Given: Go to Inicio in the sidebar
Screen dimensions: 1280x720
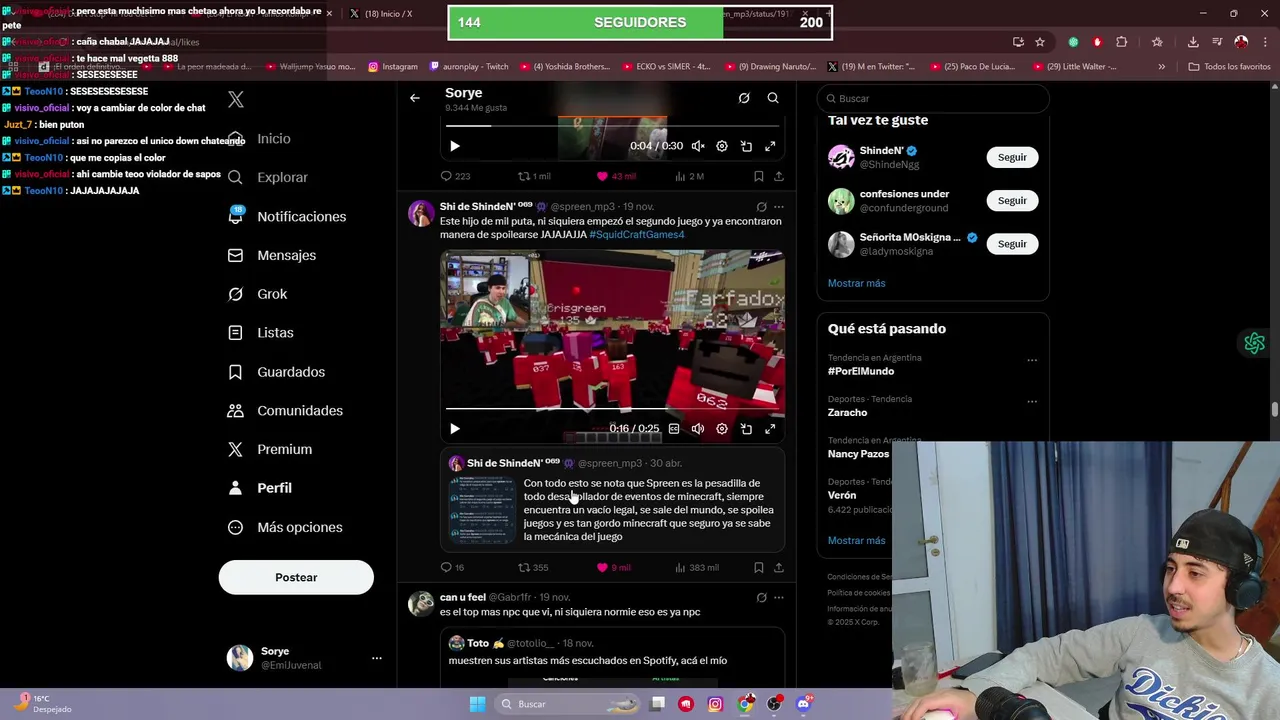Looking at the screenshot, I should pyautogui.click(x=259, y=139).
